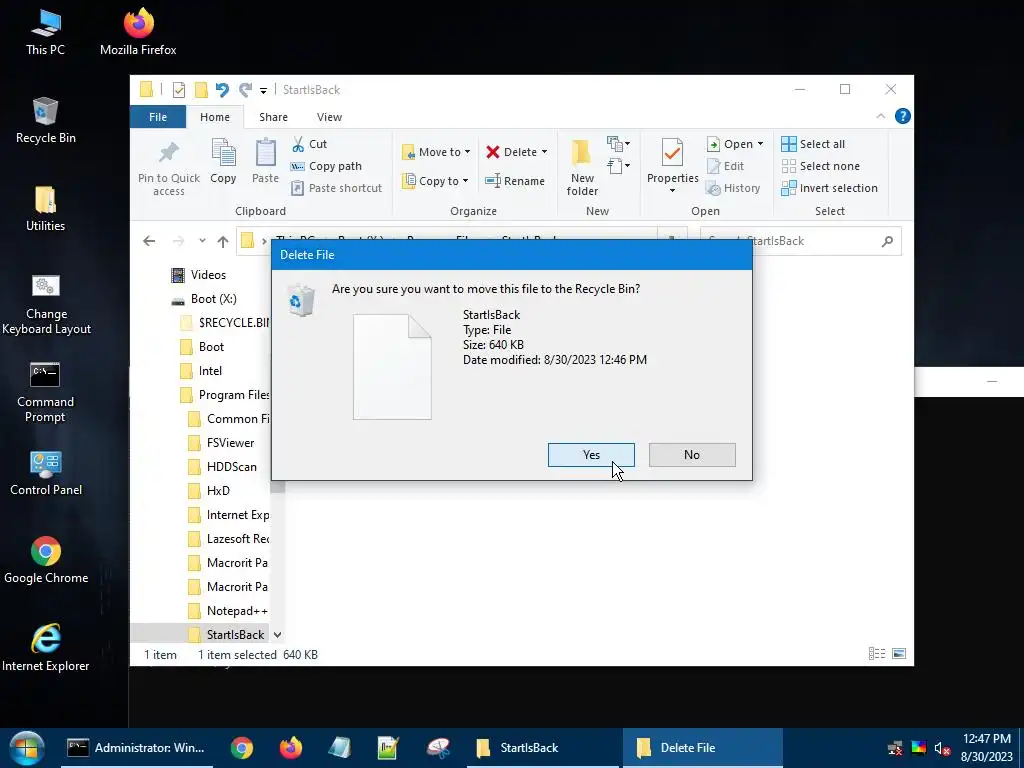
Task: Click the Edit ribbon button
Action: (726, 166)
